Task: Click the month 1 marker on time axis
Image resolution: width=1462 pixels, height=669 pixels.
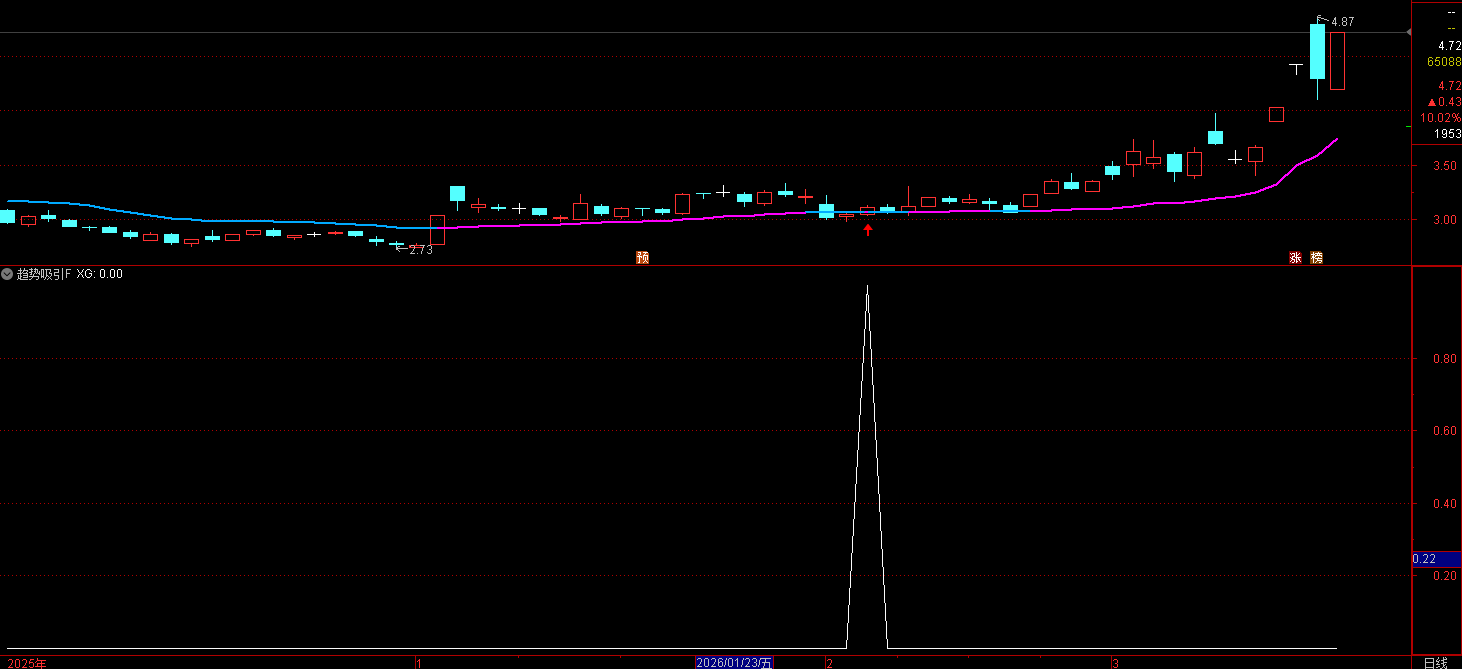Action: tap(418, 663)
